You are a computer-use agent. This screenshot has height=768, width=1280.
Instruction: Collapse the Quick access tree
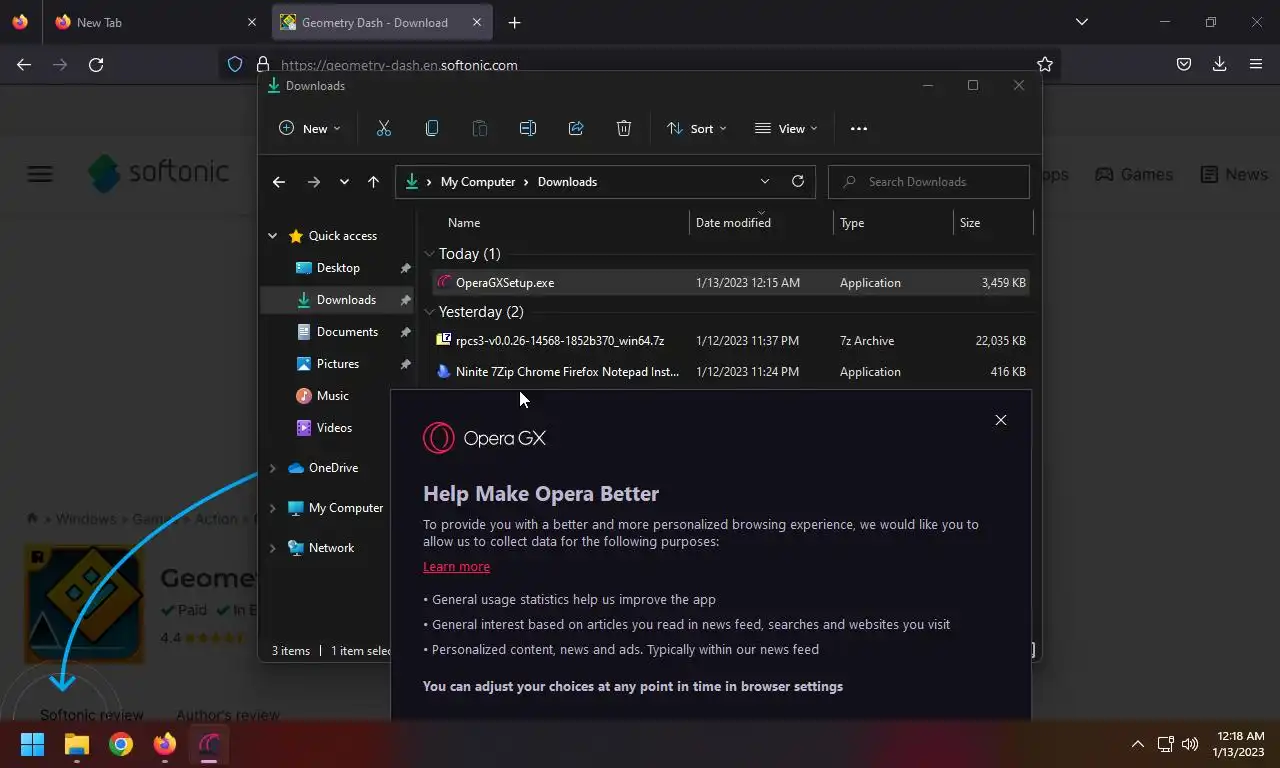[272, 236]
